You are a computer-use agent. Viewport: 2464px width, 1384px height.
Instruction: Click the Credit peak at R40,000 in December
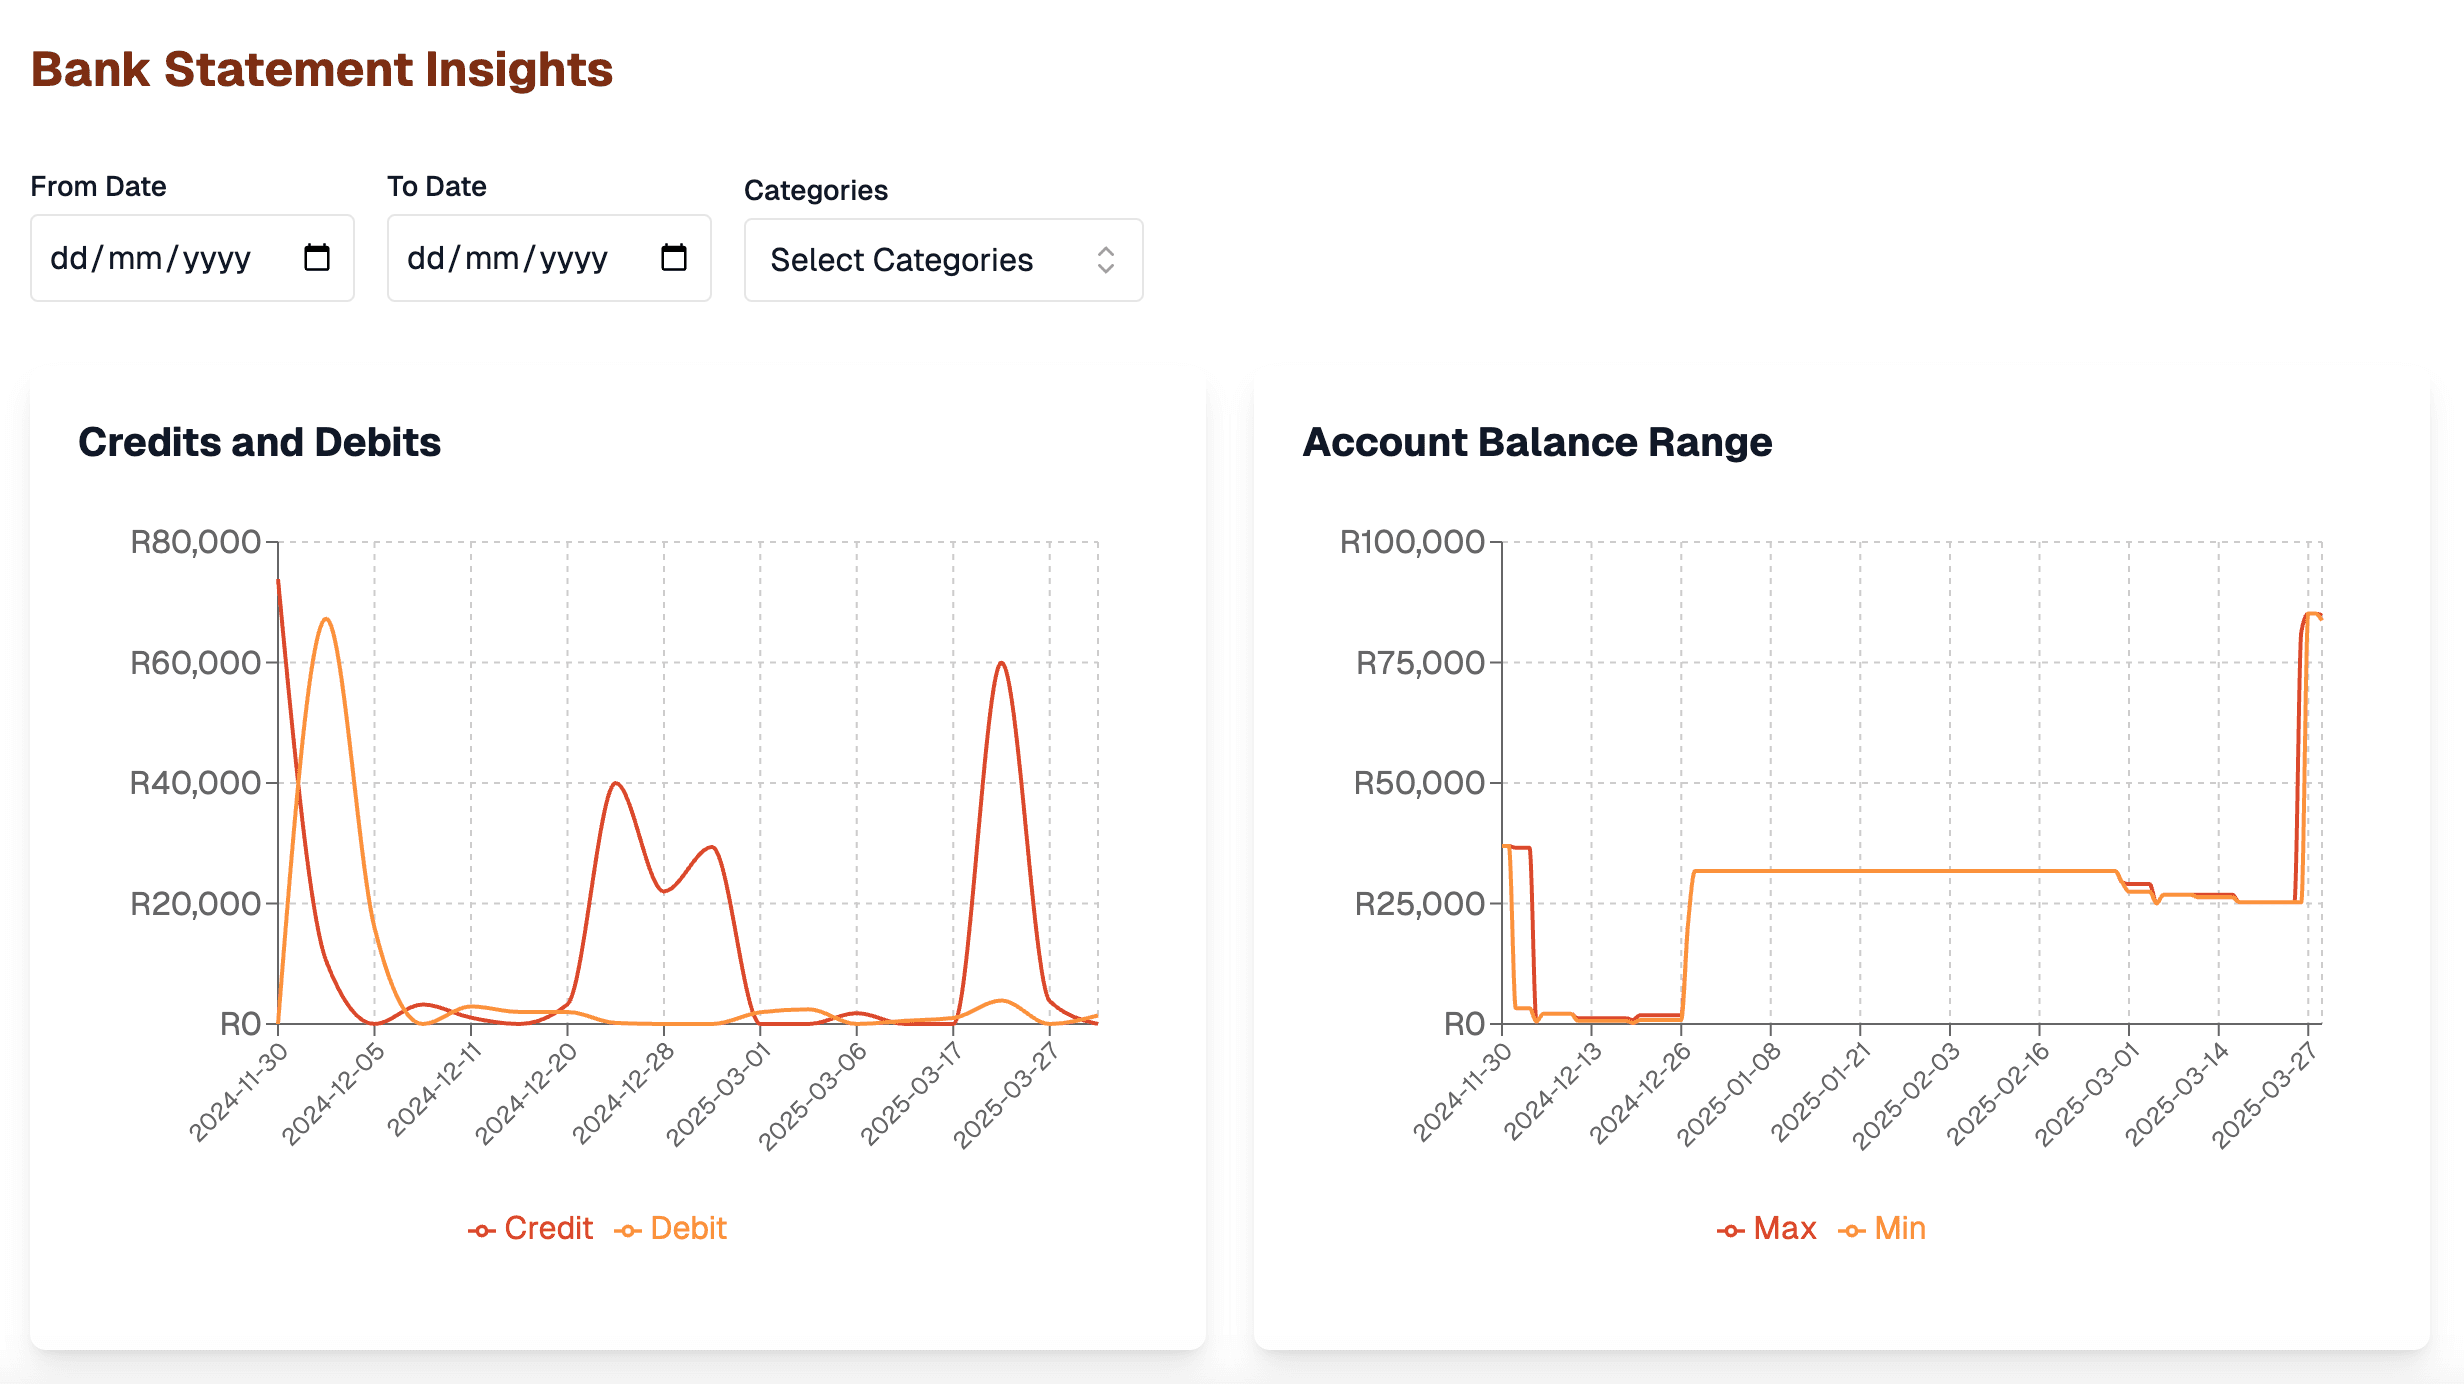click(x=616, y=783)
